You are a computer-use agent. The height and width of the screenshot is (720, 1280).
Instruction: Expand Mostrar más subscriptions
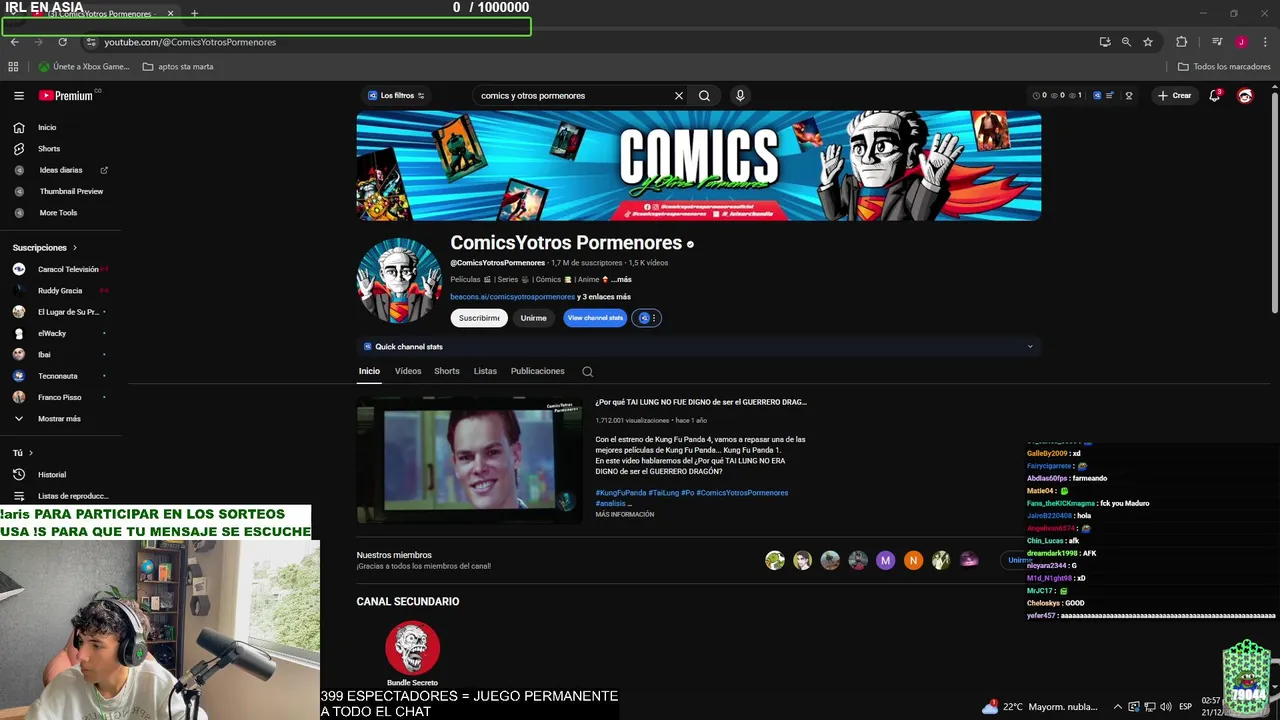tap(60, 419)
